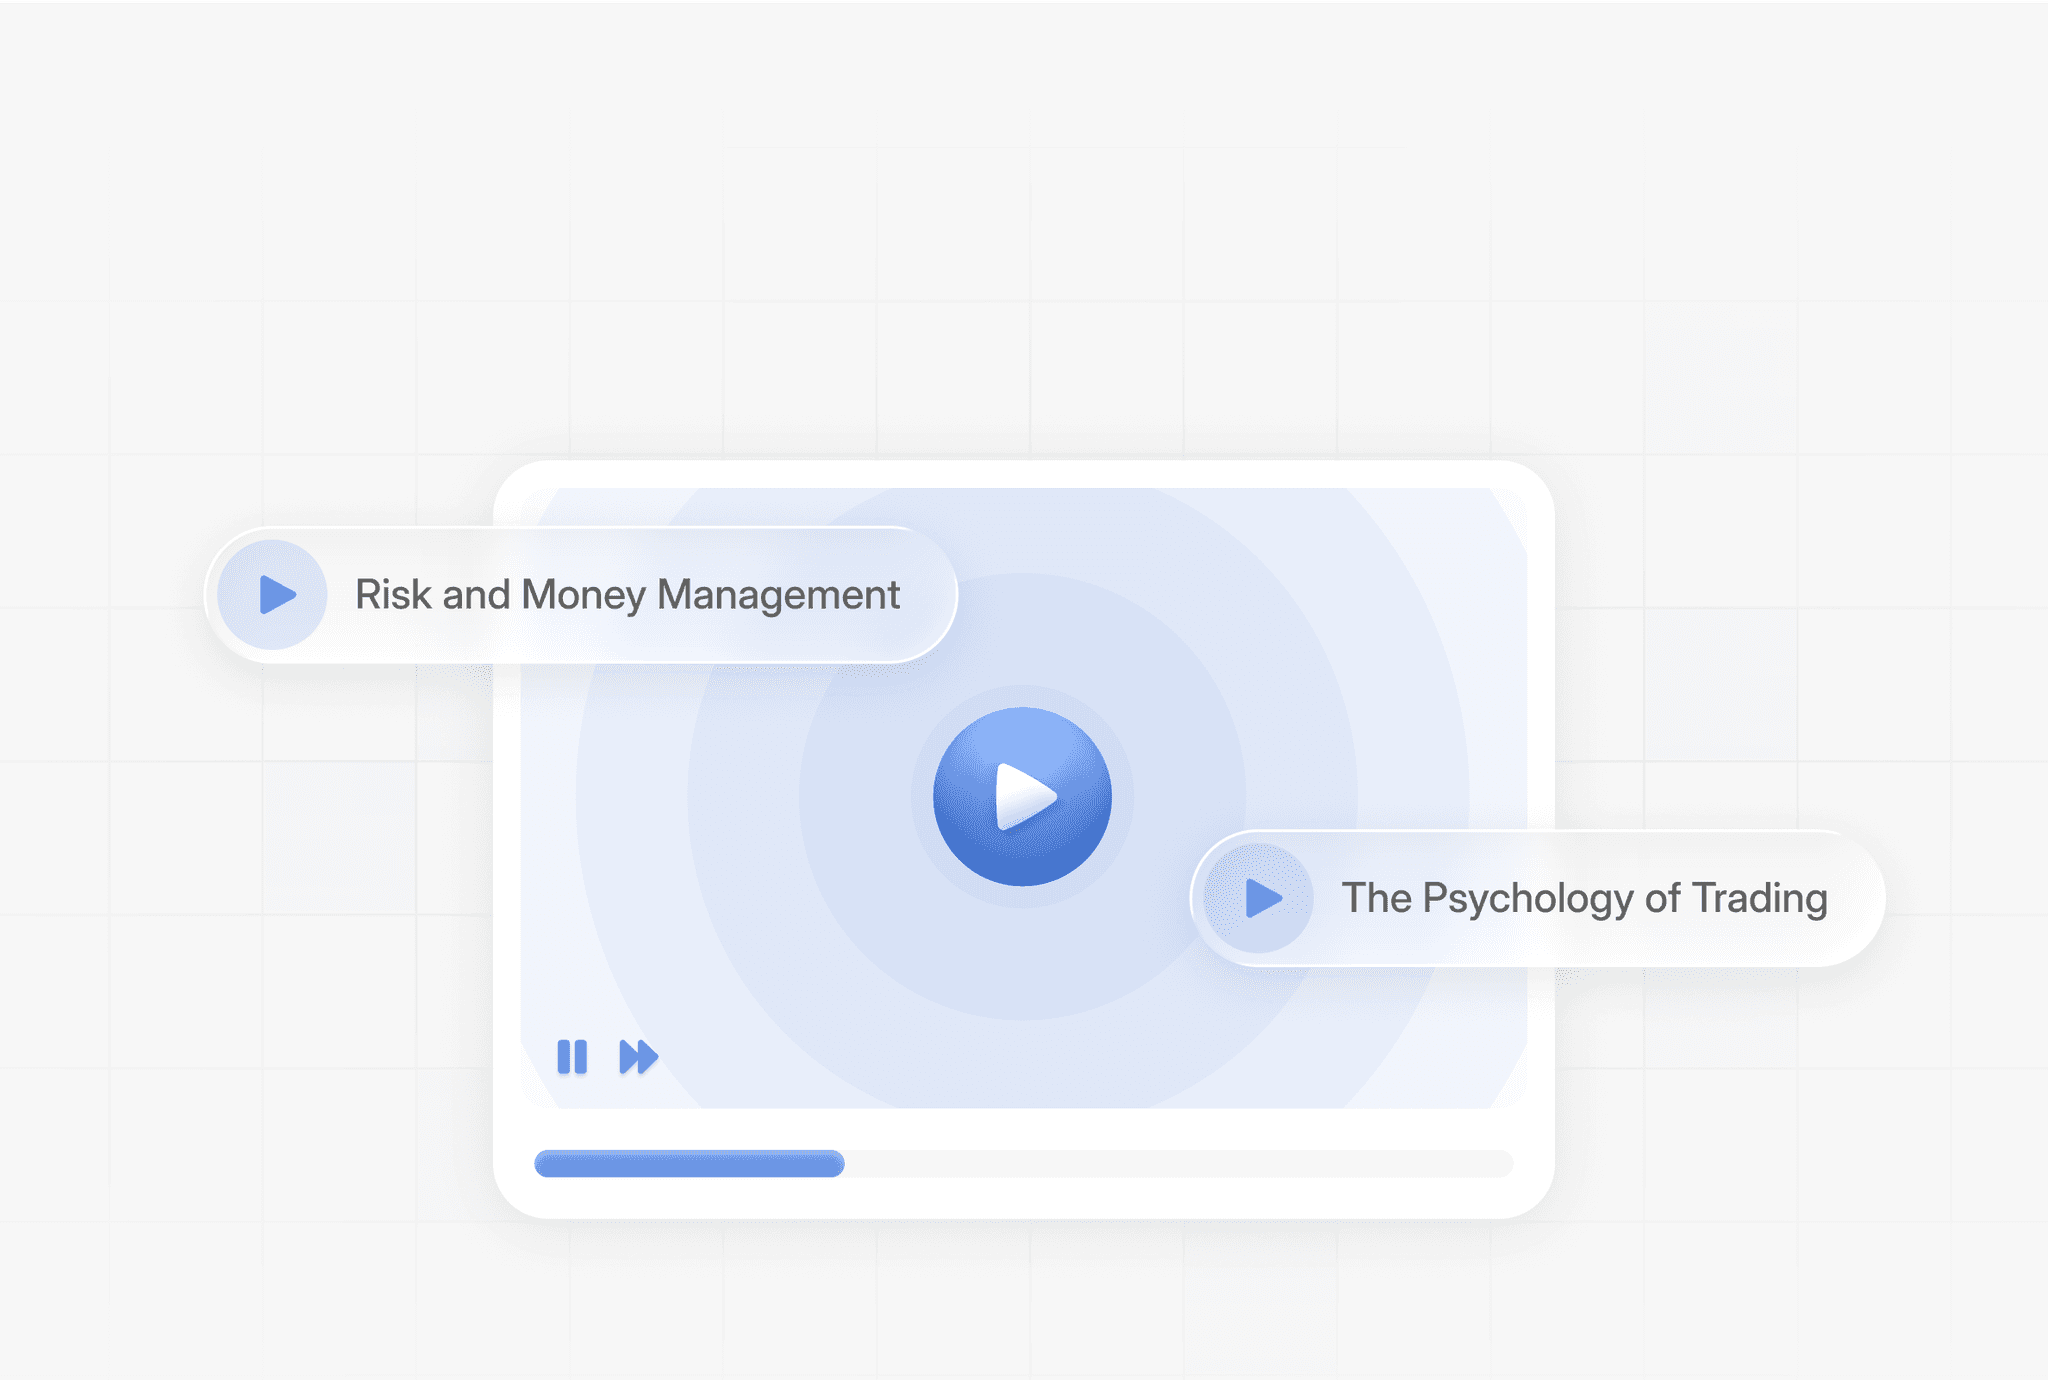Play The Psychology of Trading lesson icon
2048x1380 pixels.
[x=1260, y=898]
